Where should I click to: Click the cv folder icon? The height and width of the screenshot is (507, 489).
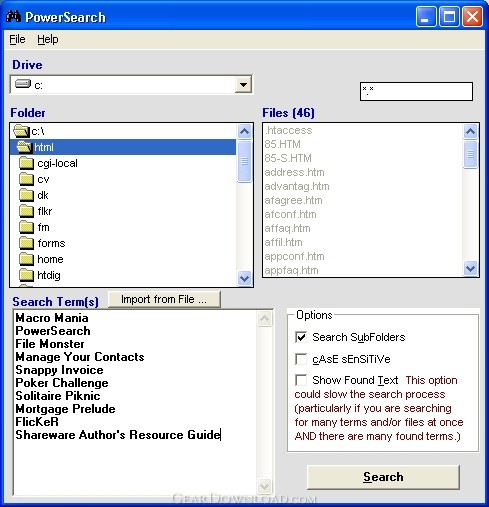click(x=26, y=179)
